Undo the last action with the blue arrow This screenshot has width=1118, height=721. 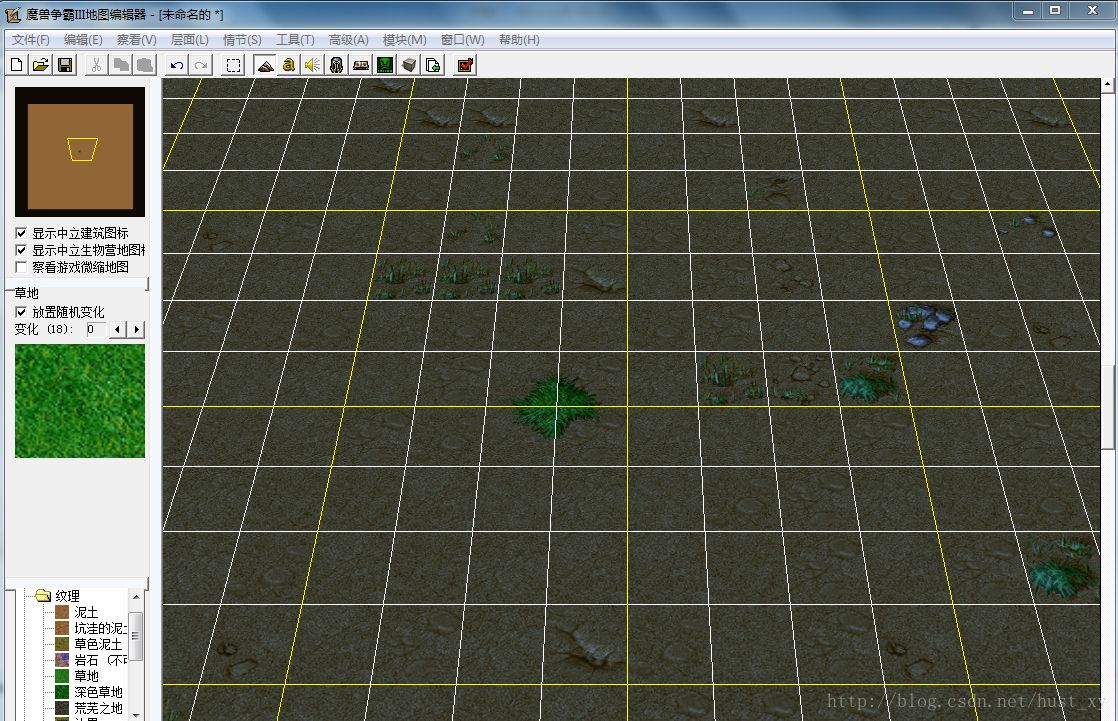177,66
